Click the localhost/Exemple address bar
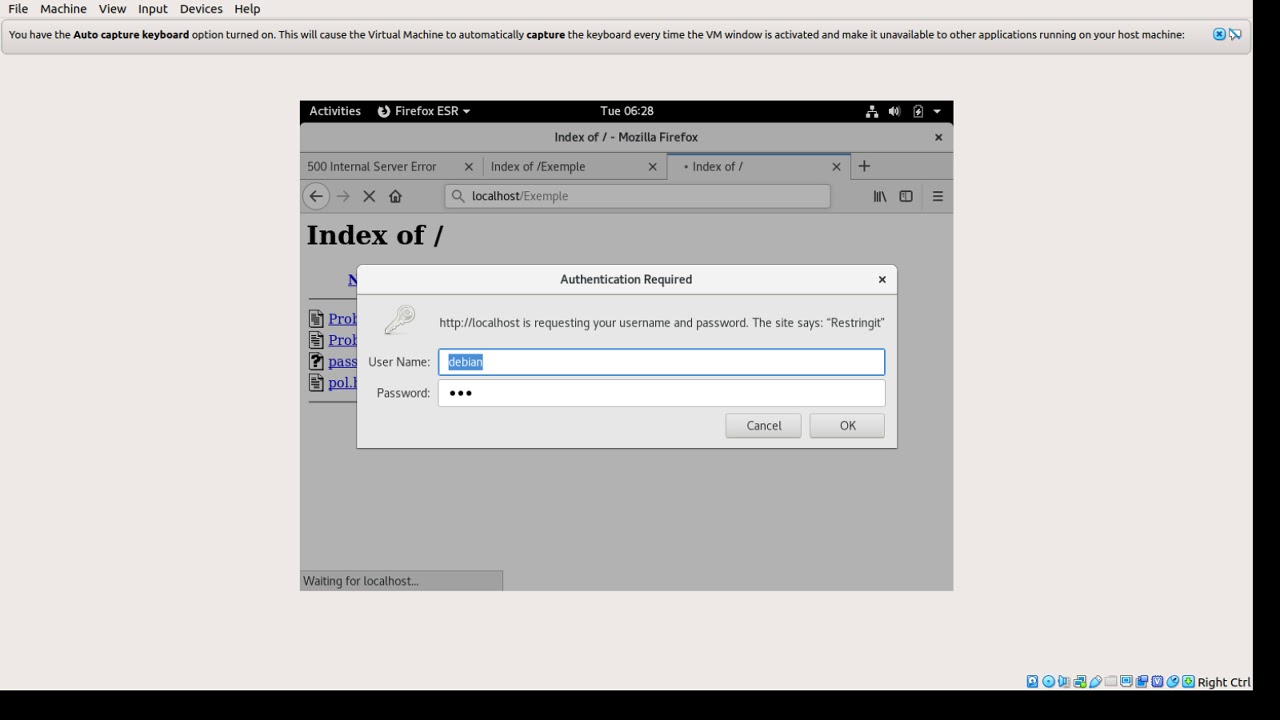1280x720 pixels. [x=638, y=196]
